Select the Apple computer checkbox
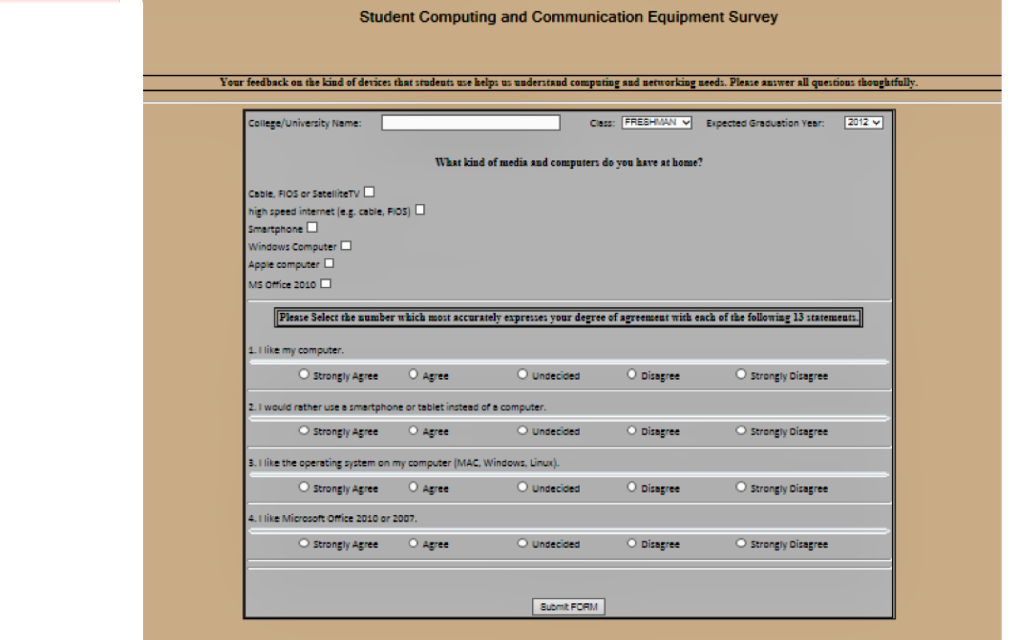The image size is (1024, 640). tap(329, 264)
